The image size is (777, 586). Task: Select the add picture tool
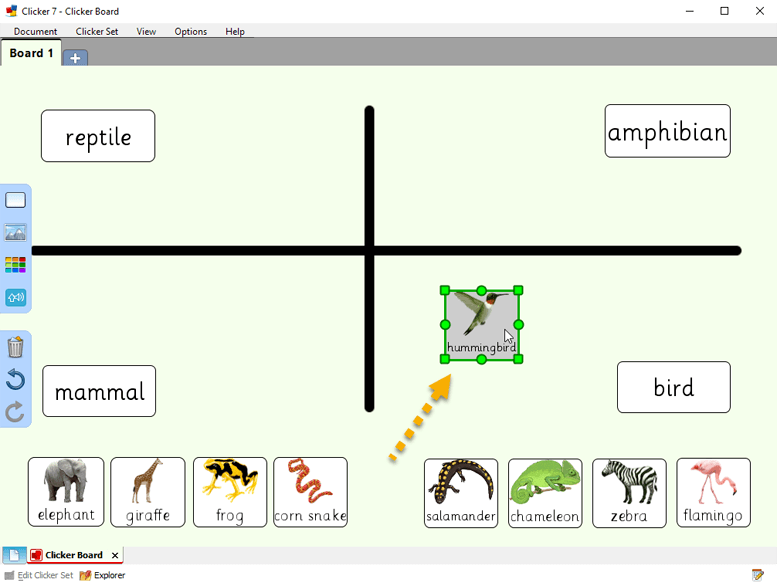(15, 233)
